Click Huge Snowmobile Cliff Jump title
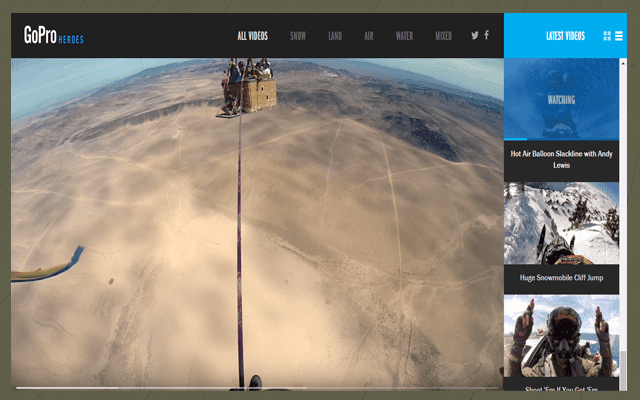The height and width of the screenshot is (400, 640). pyautogui.click(x=561, y=277)
